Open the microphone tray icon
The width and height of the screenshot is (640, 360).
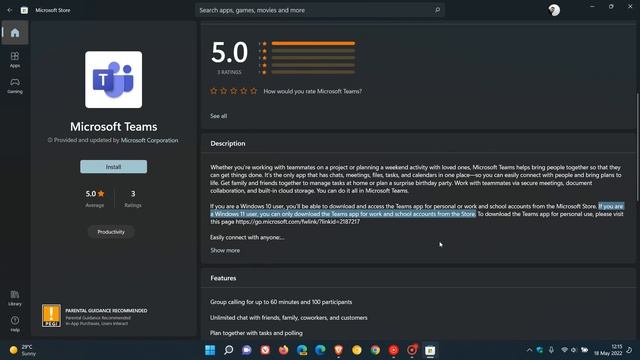(551, 350)
